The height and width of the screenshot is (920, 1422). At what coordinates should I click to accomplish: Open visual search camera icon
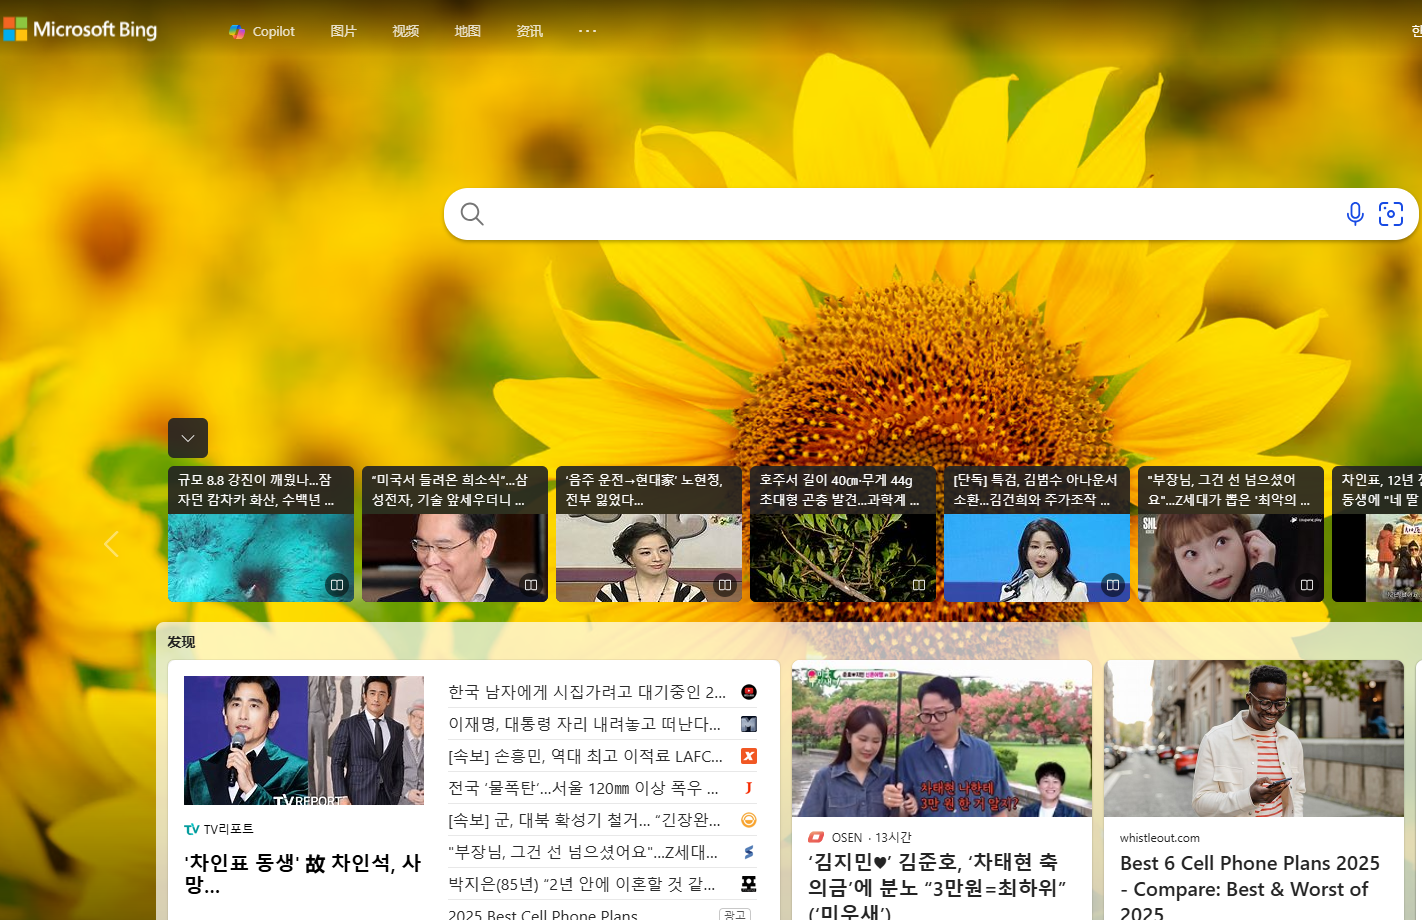(1390, 214)
